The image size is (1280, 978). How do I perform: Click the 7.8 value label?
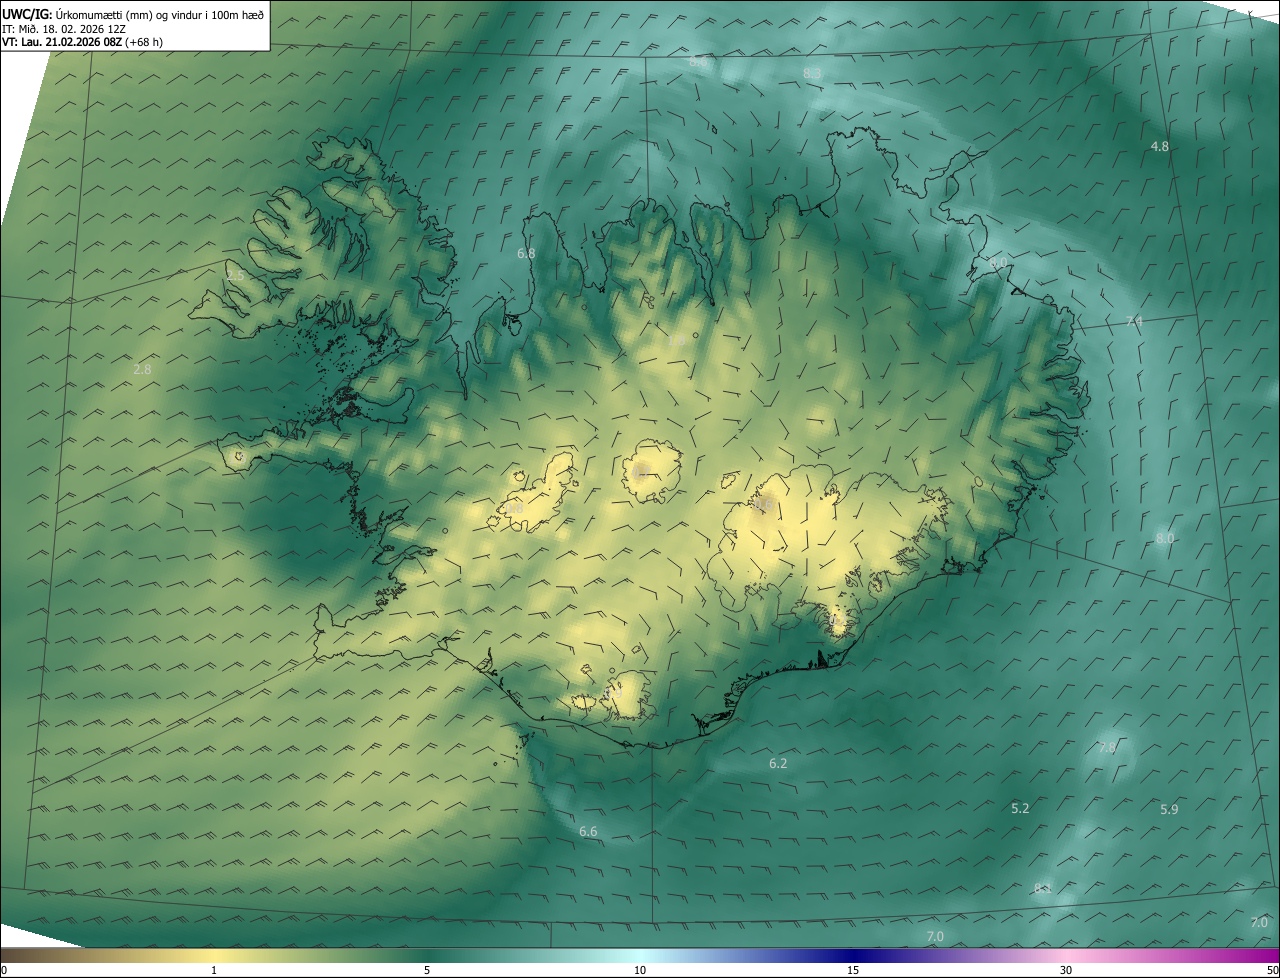coord(1107,747)
